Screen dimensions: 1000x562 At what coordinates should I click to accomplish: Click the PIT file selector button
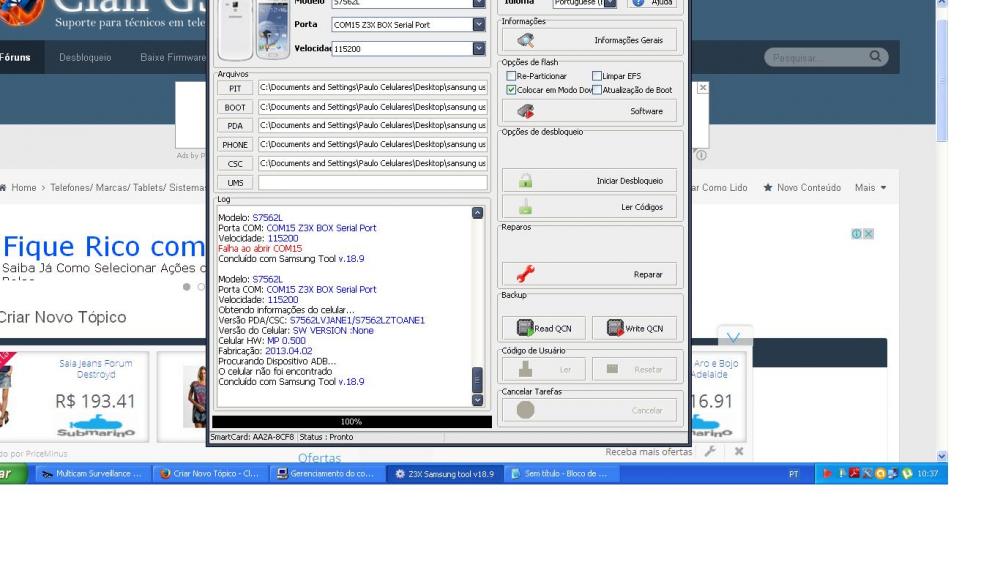(235, 88)
